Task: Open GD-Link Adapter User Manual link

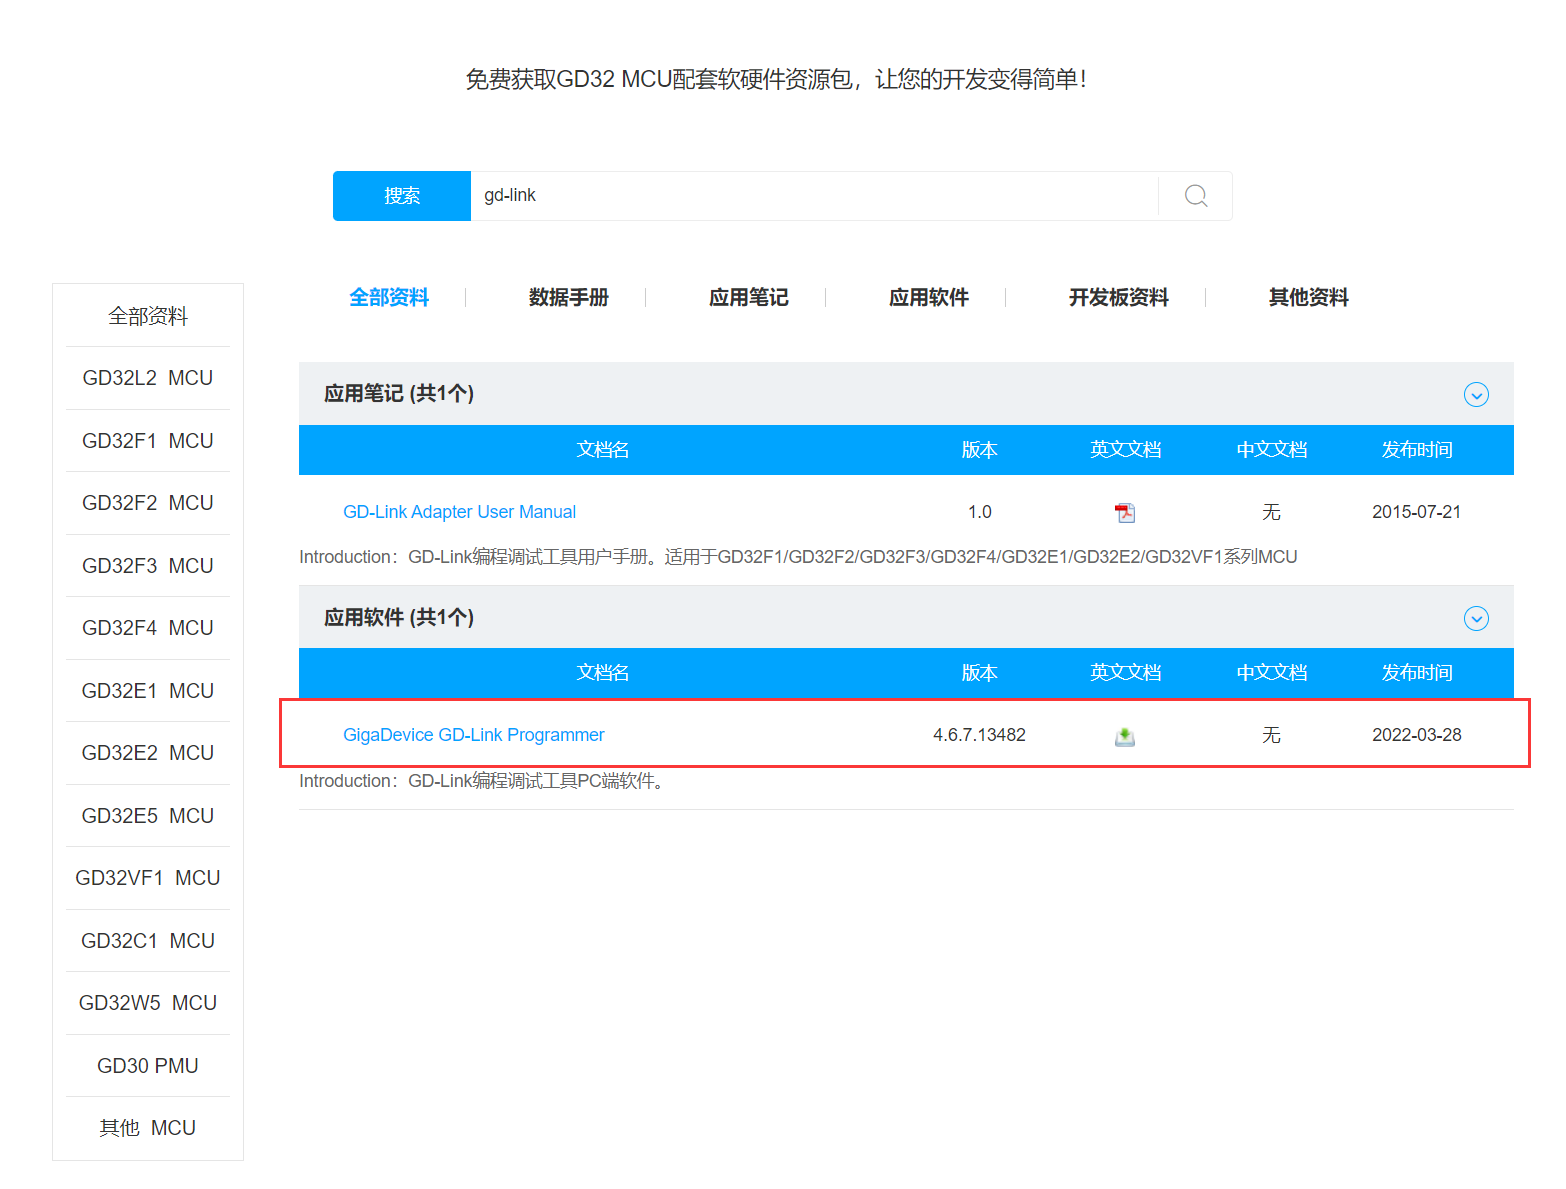Action: (460, 512)
